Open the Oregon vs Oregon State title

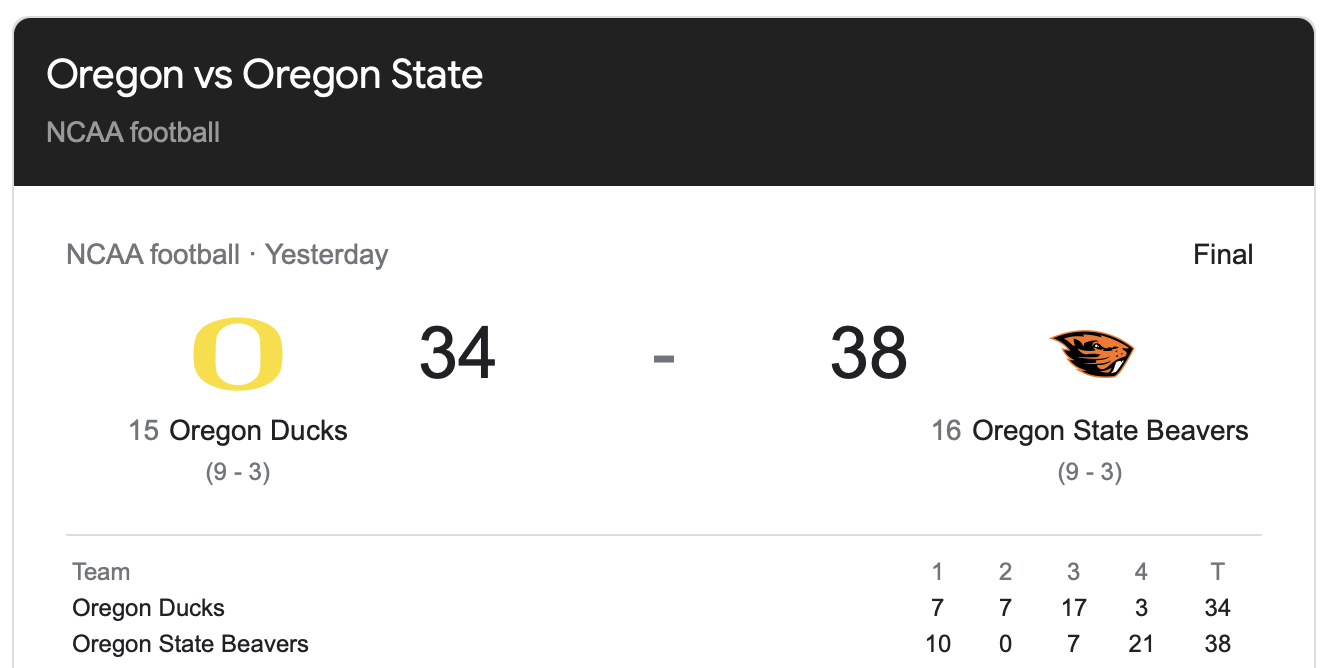[265, 75]
